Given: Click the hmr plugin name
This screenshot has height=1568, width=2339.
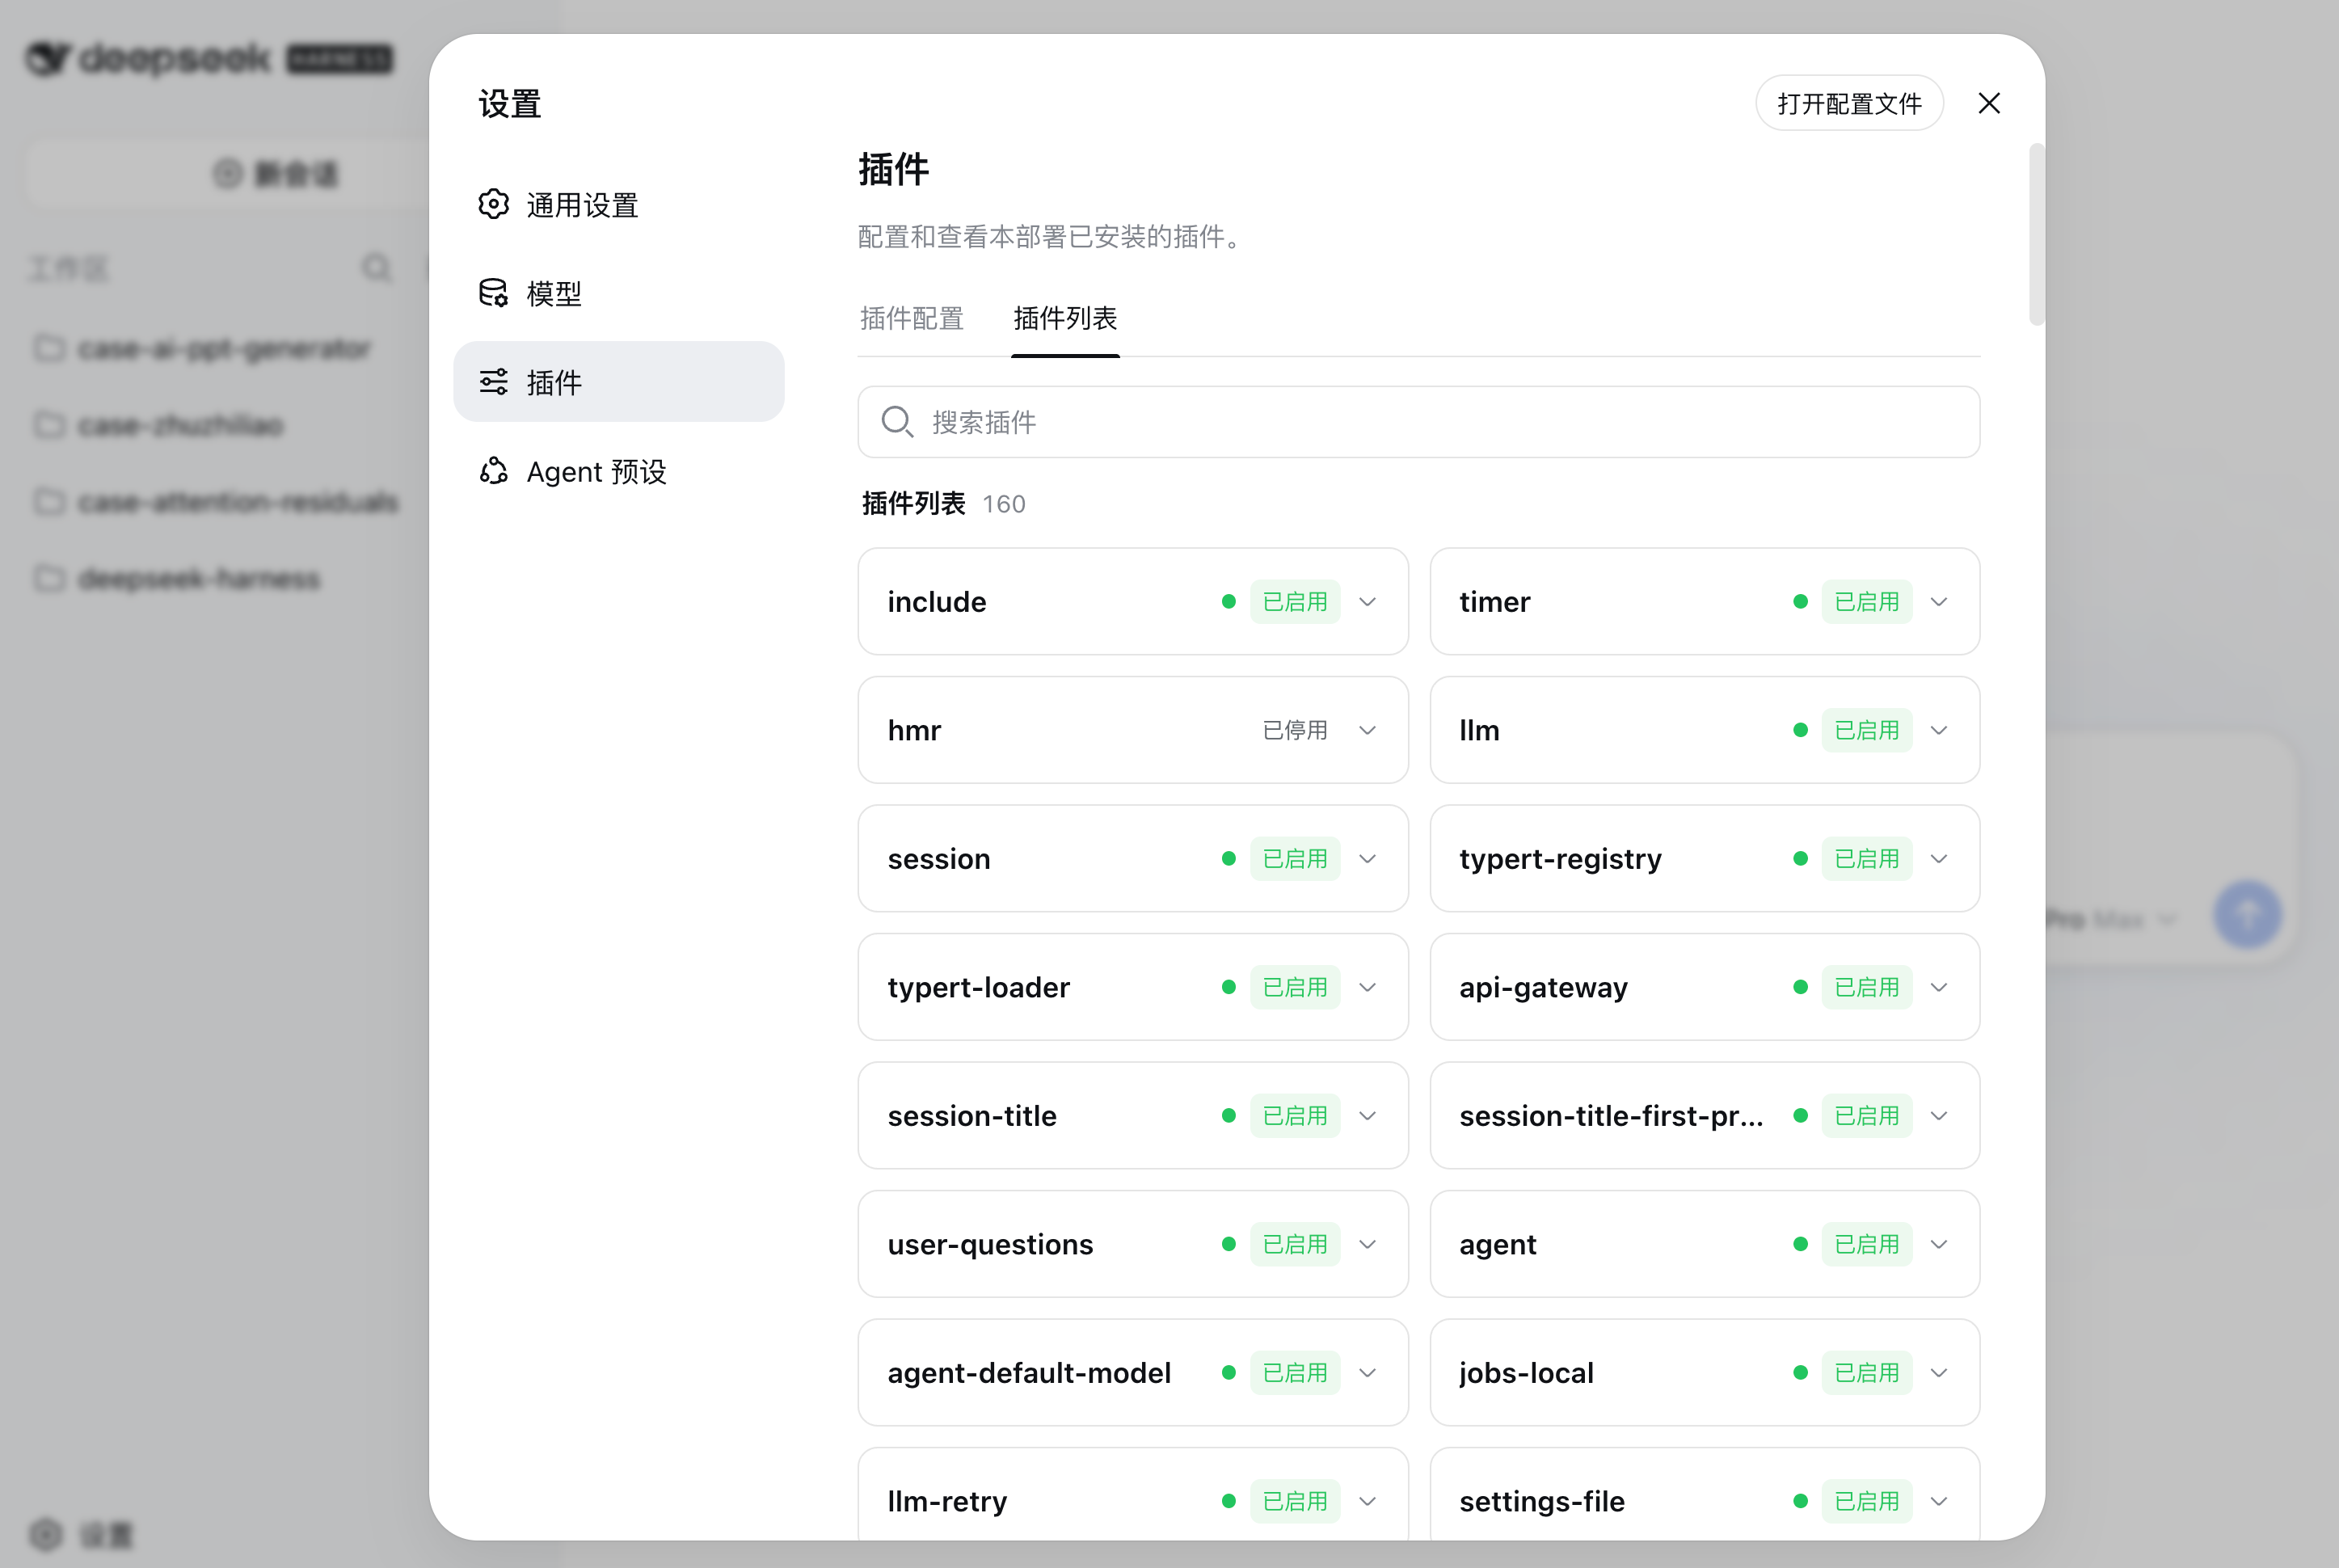Looking at the screenshot, I should click(x=914, y=730).
